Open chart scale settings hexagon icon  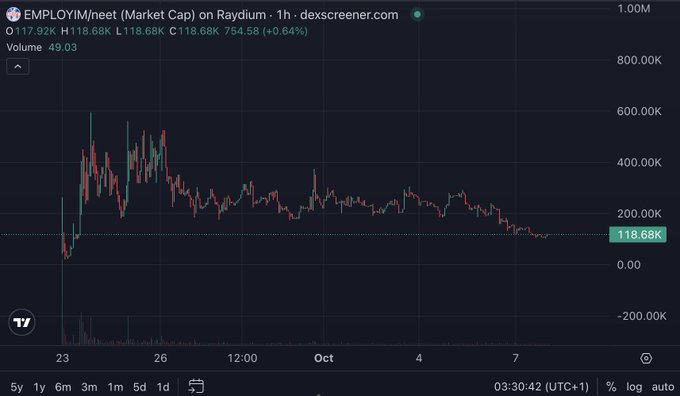(x=646, y=358)
